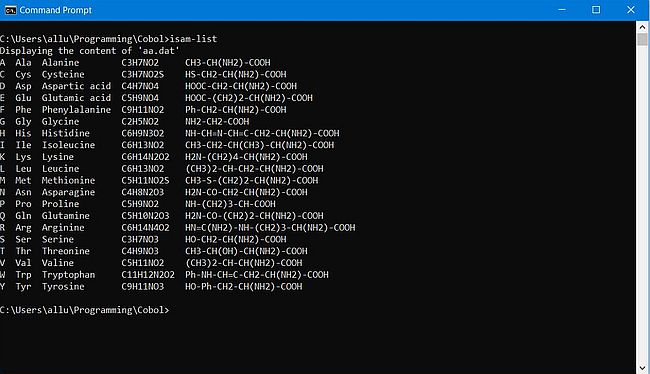The height and width of the screenshot is (374, 650).
Task: Click formula 'C6H14N4O2' for Arginine
Action: (x=145, y=228)
